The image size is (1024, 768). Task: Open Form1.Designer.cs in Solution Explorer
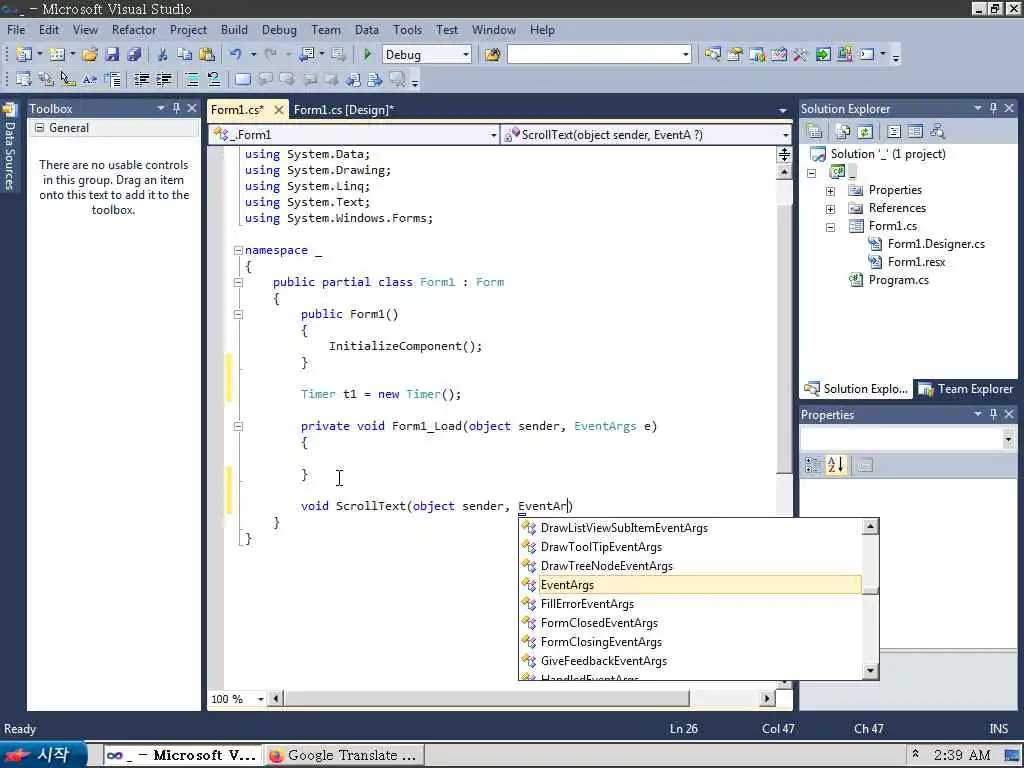pos(936,244)
